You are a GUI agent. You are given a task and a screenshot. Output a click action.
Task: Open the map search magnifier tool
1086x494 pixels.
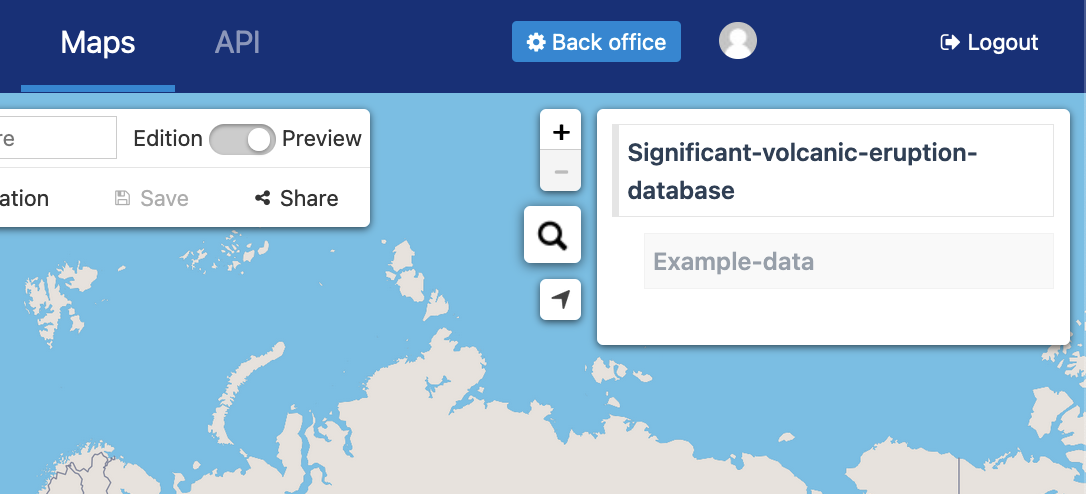(x=552, y=236)
